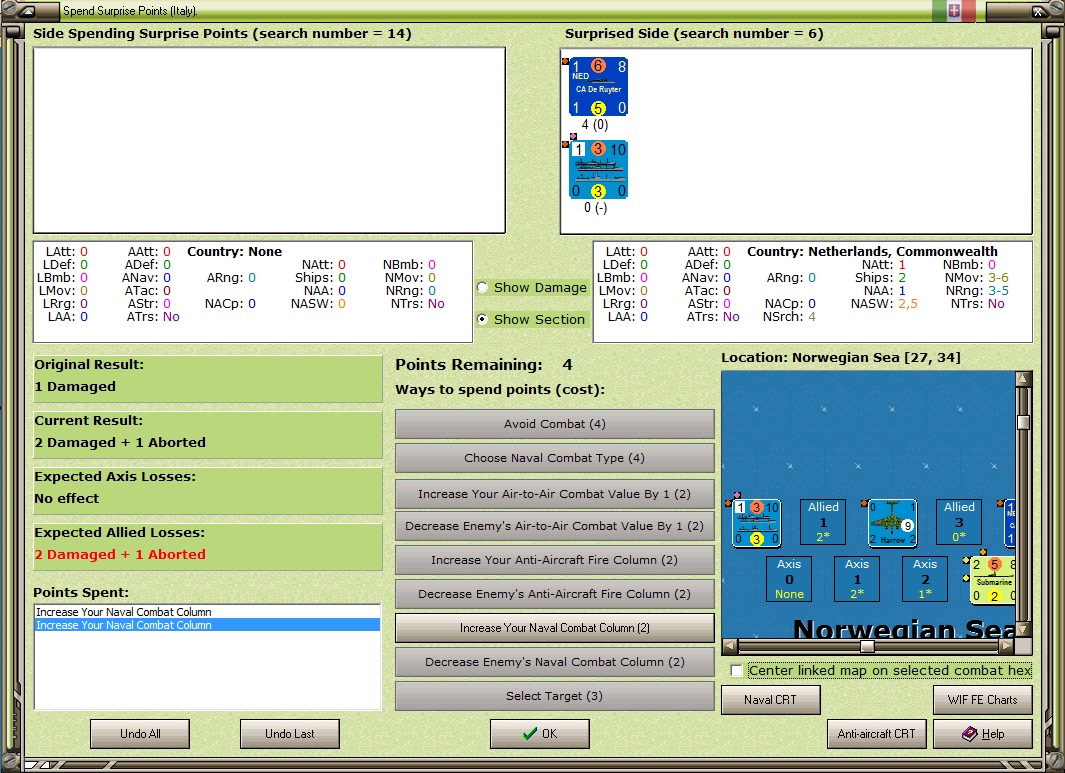1065x773 pixels.
Task: Click the map scroll down arrow
Action: click(1023, 630)
